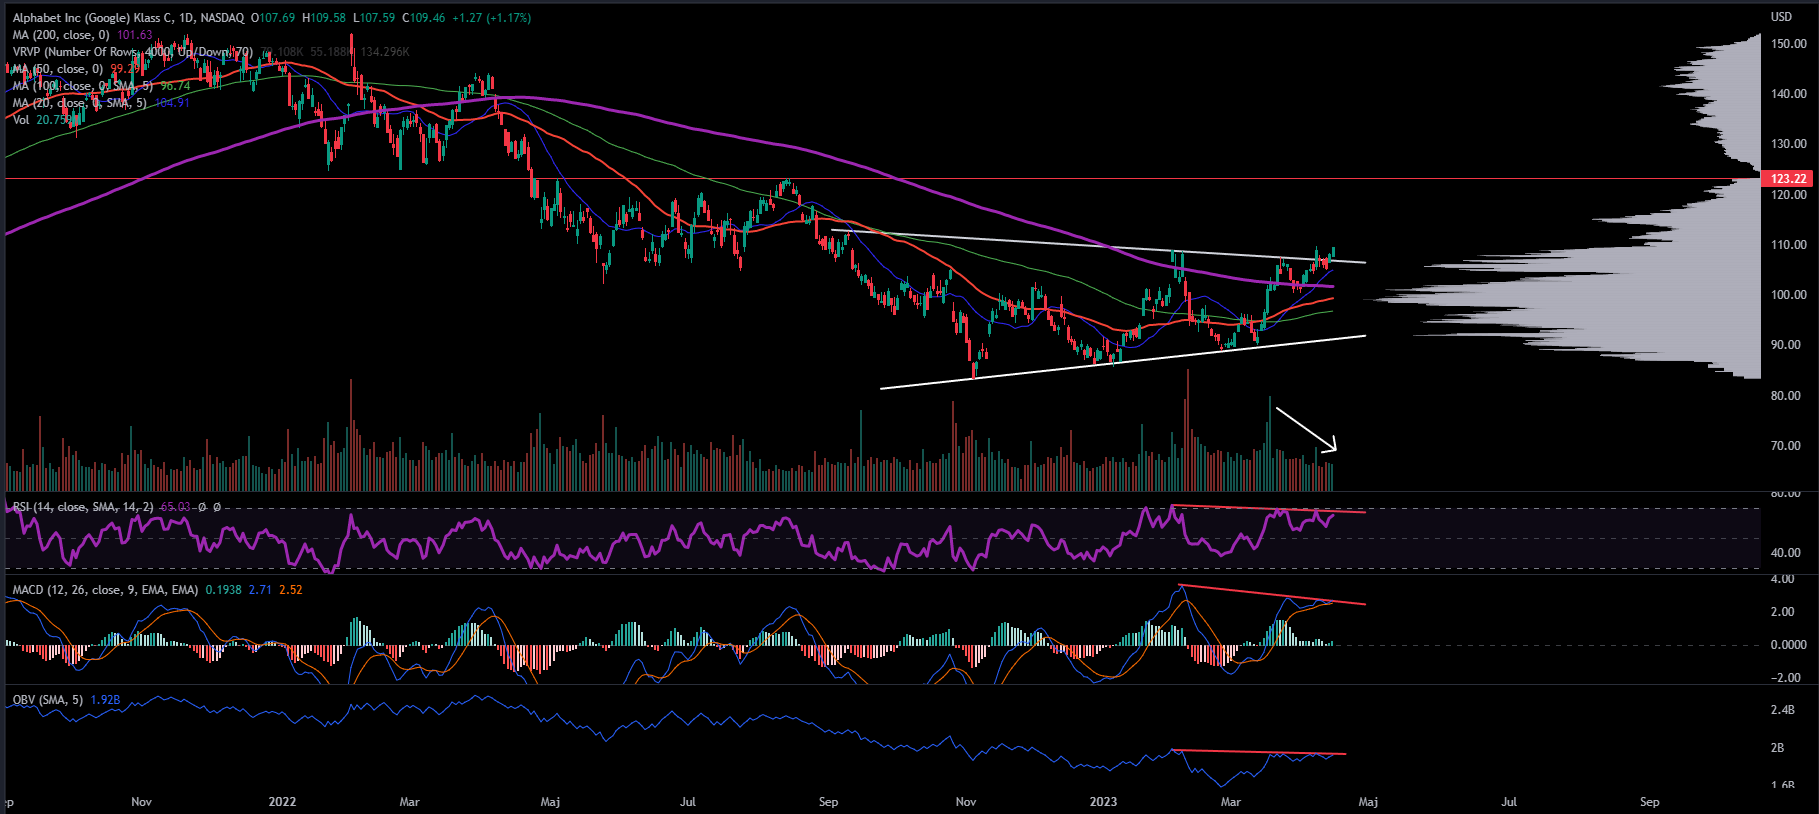The image size is (1819, 814).
Task: Click the 2023 label on time axis
Action: click(1103, 802)
